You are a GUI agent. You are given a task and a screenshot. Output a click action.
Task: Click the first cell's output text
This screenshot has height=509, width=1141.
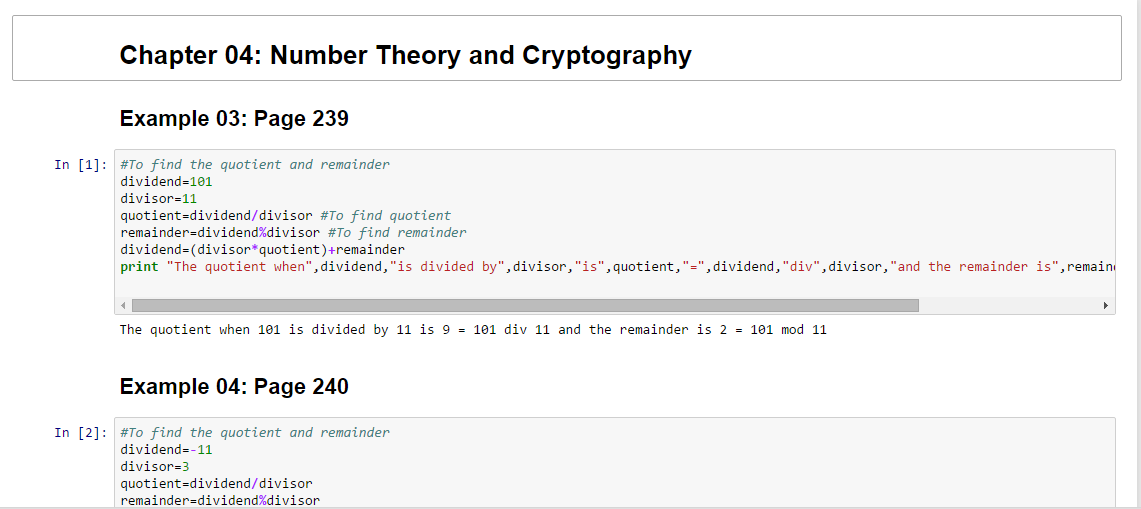473,330
